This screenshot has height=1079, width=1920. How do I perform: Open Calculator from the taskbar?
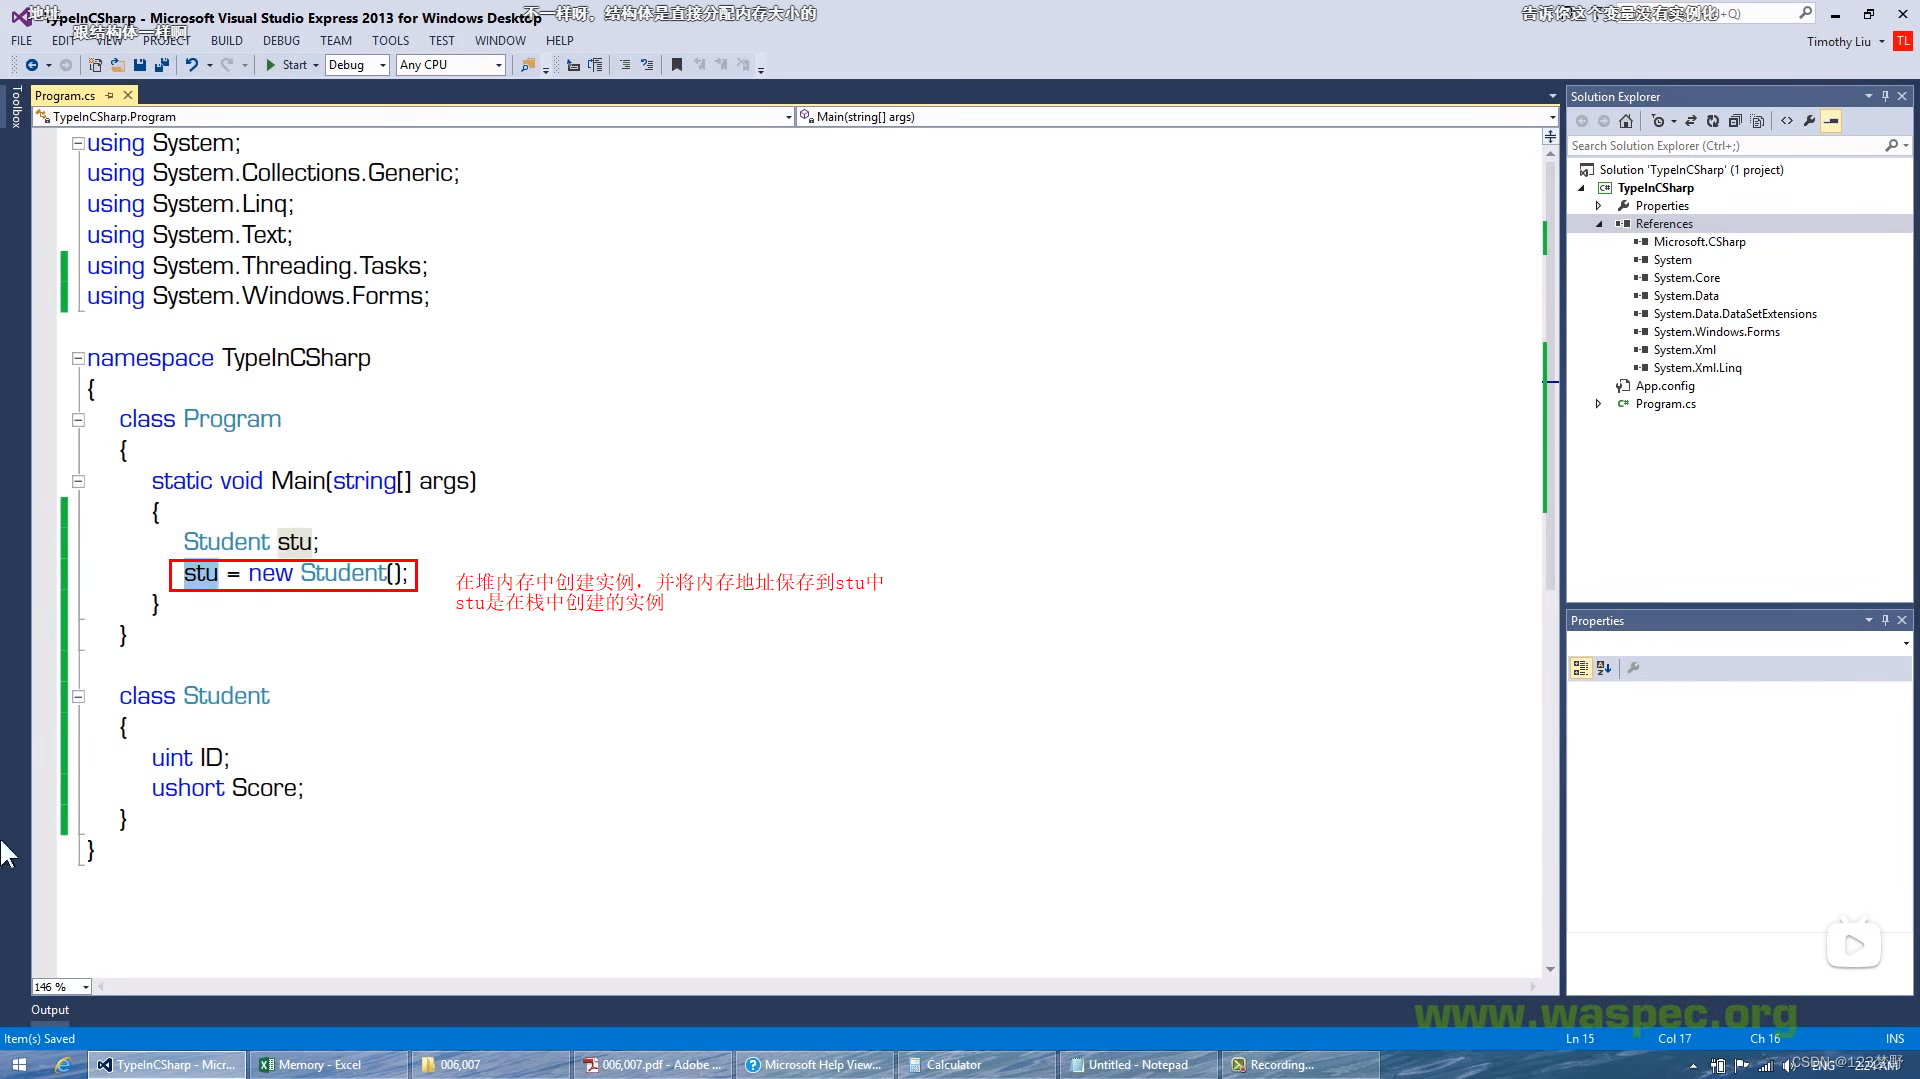976,1065
